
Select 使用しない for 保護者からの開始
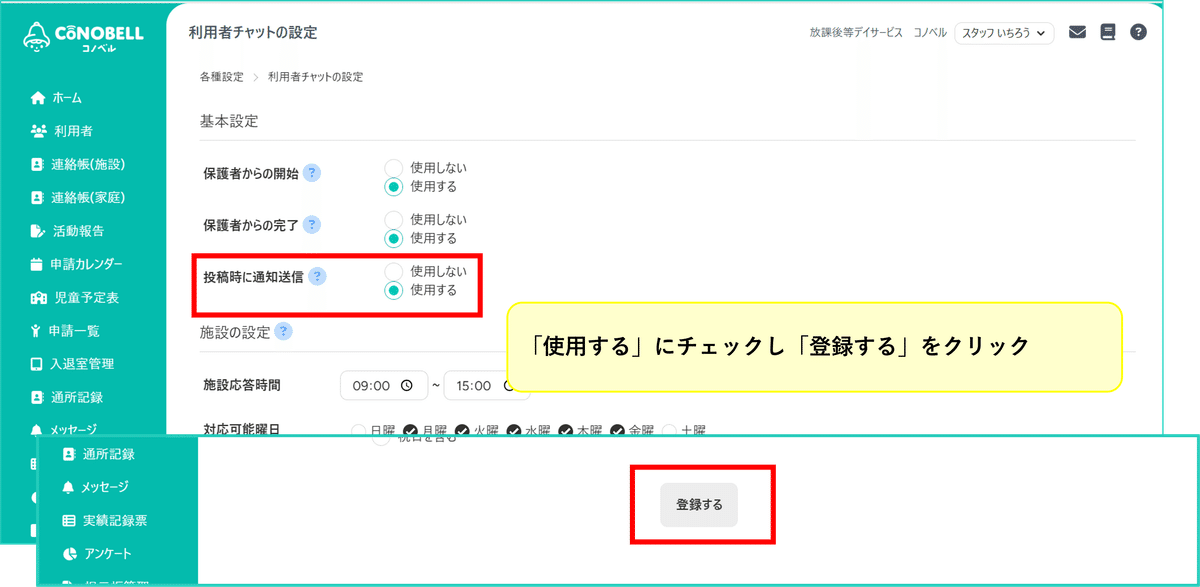coord(394,168)
